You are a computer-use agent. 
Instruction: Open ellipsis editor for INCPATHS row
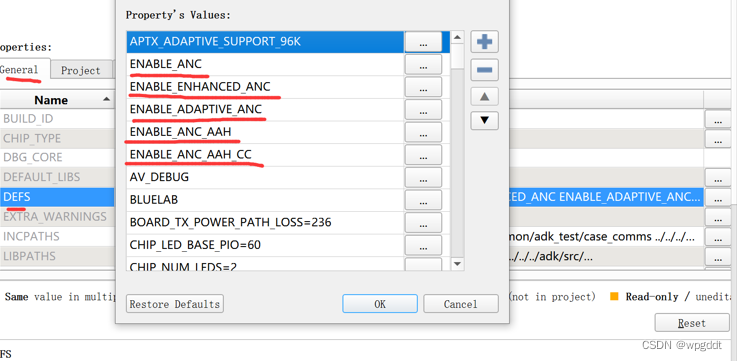tap(718, 237)
